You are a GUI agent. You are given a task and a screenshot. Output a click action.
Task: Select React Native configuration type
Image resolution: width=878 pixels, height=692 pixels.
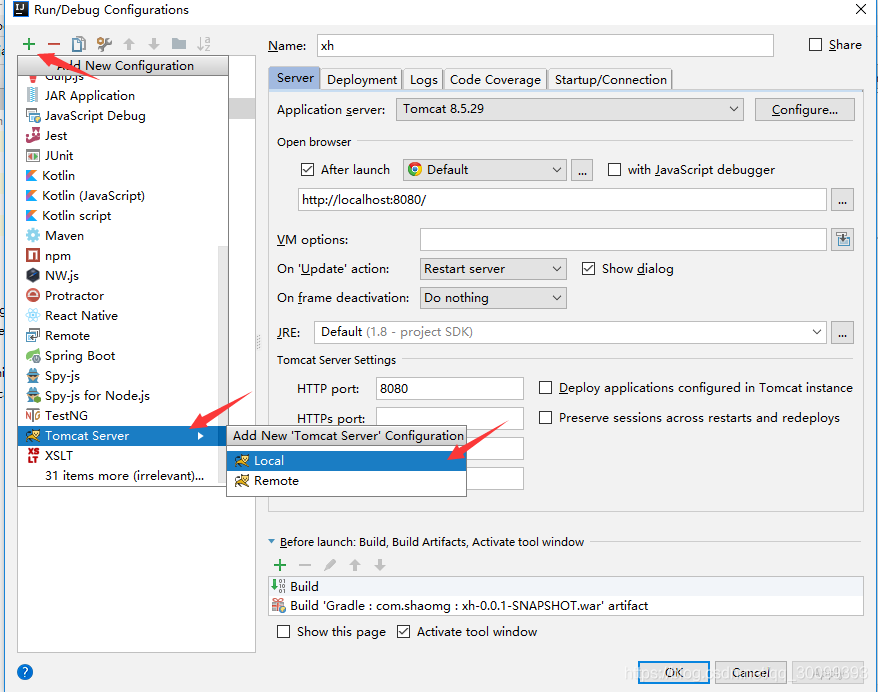pos(118,316)
